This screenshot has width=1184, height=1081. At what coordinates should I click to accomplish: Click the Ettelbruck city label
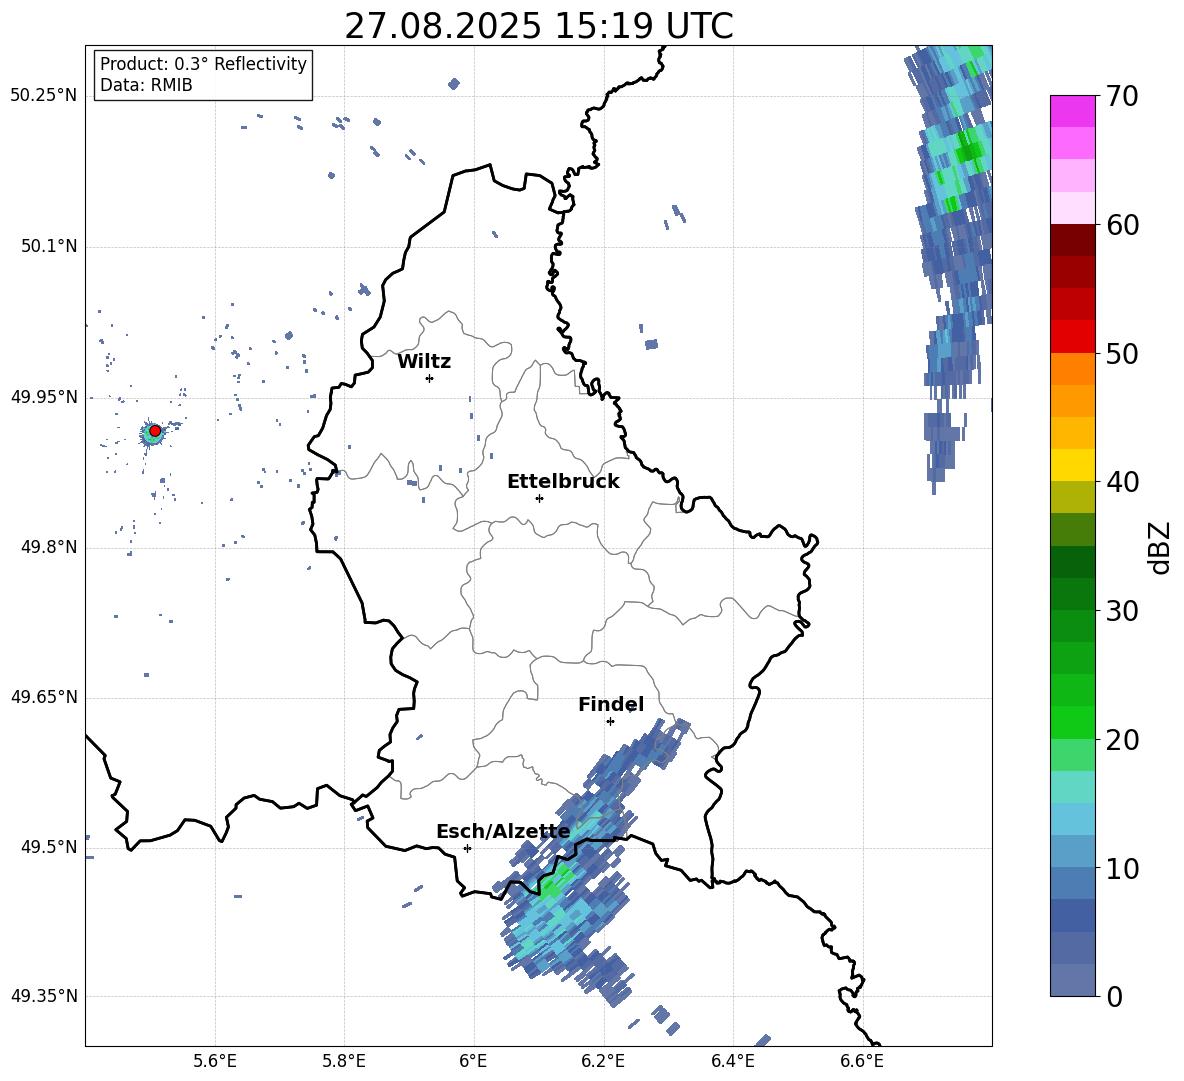[563, 482]
